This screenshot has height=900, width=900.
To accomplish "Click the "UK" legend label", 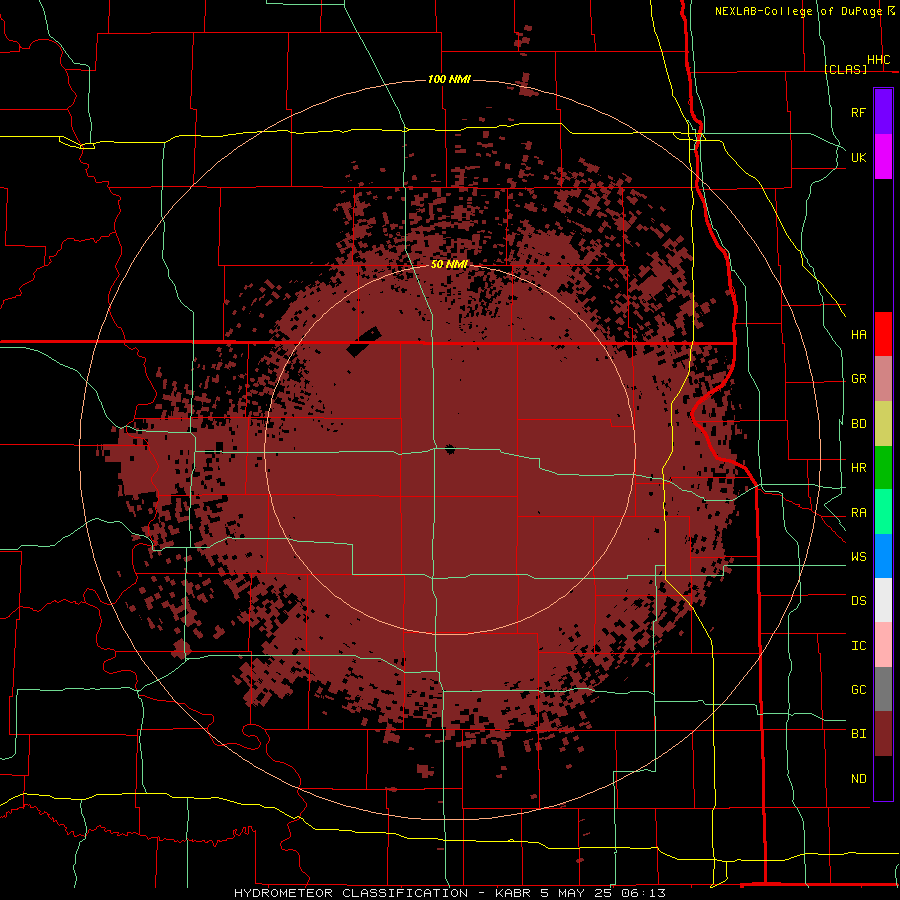I will point(858,158).
